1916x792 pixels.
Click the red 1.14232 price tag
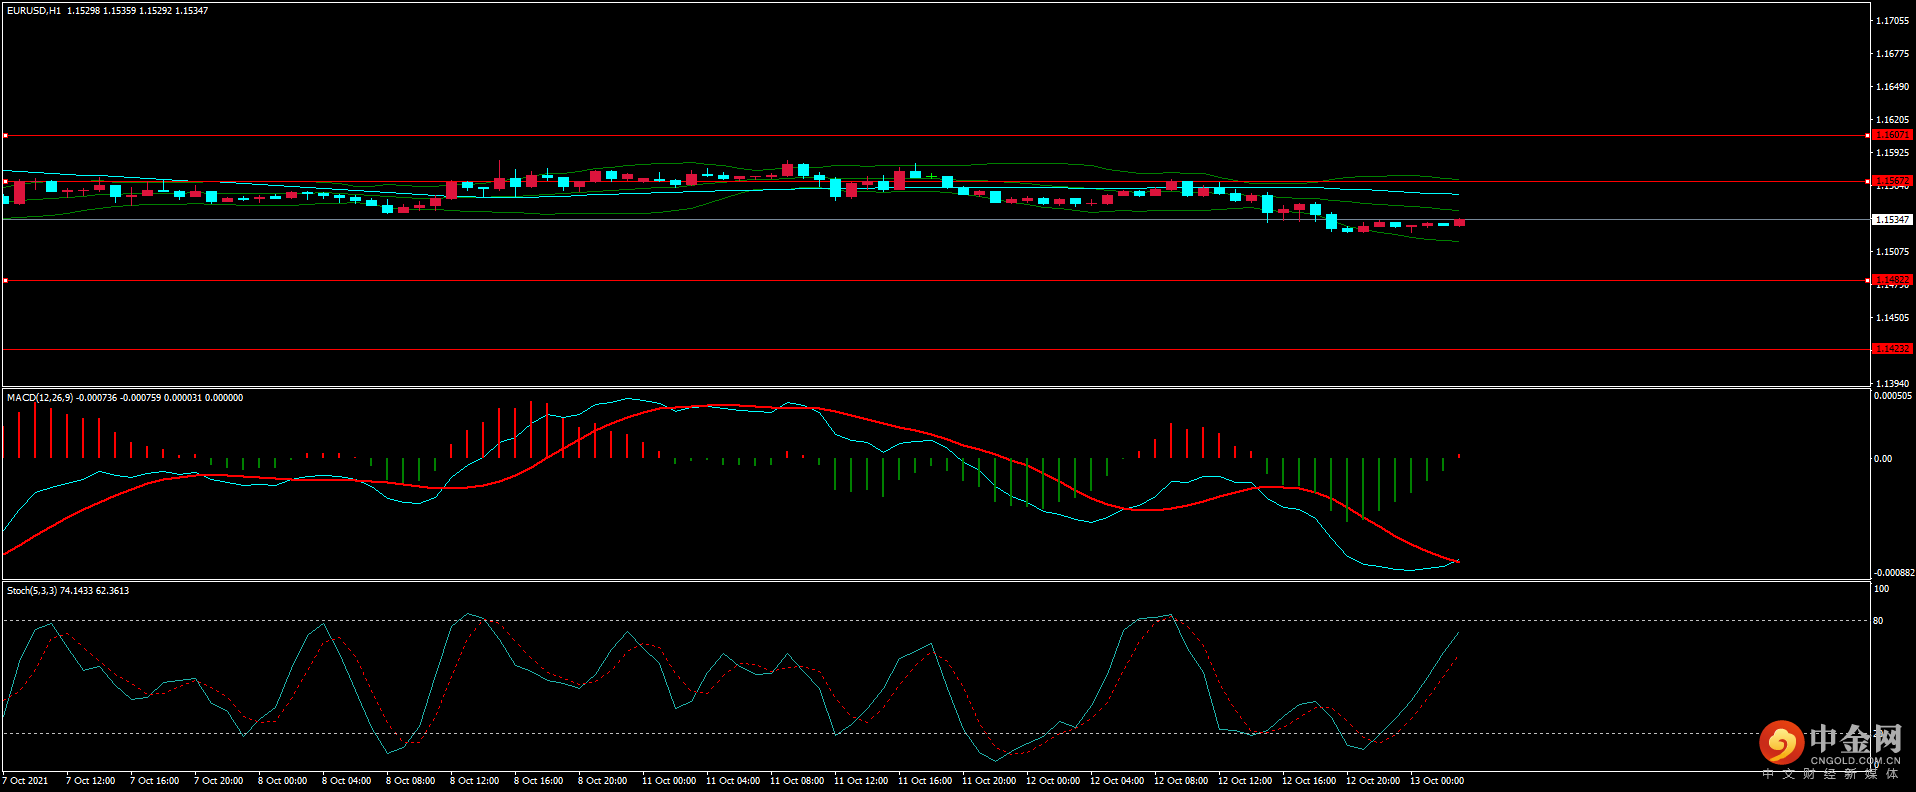click(1891, 348)
